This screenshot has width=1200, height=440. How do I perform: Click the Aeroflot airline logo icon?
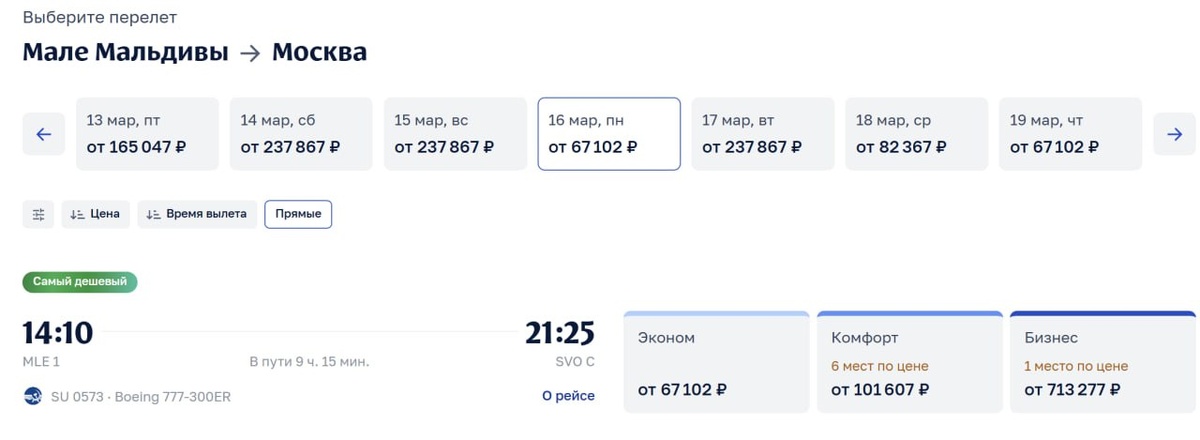tap(33, 396)
